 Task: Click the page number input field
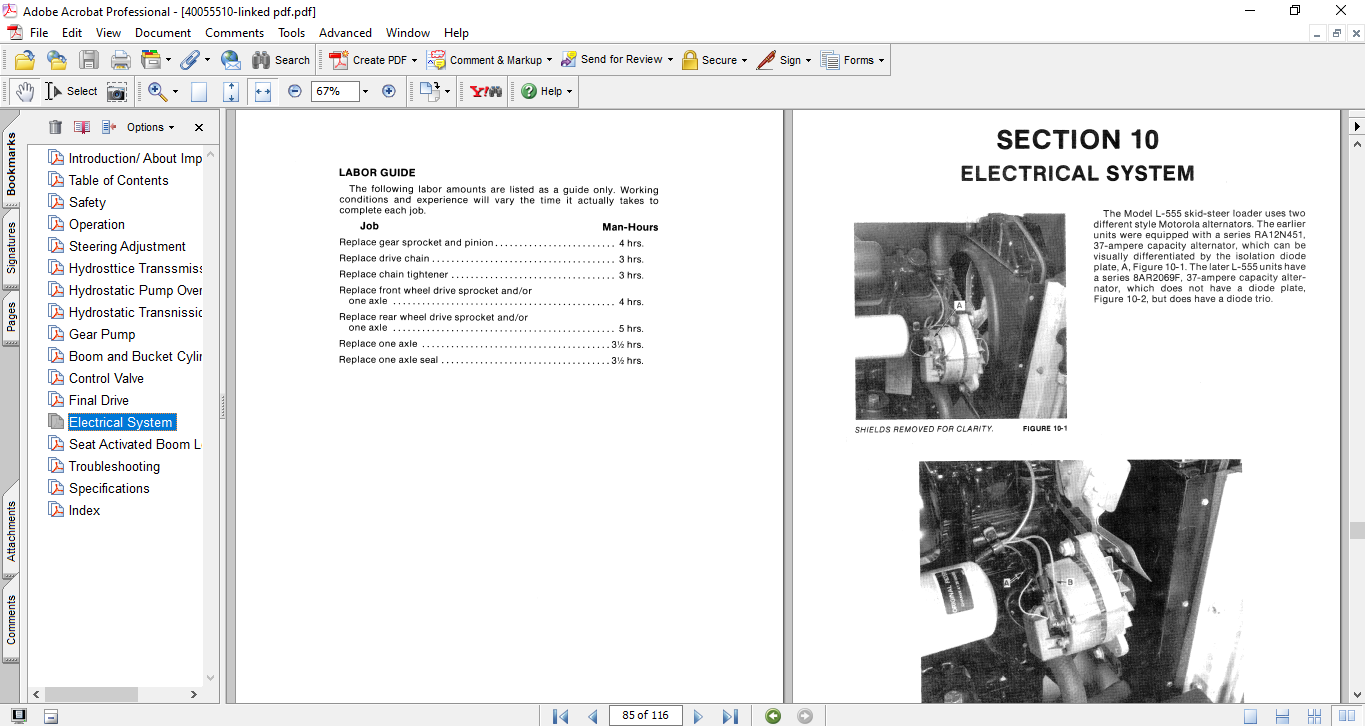[645, 715]
